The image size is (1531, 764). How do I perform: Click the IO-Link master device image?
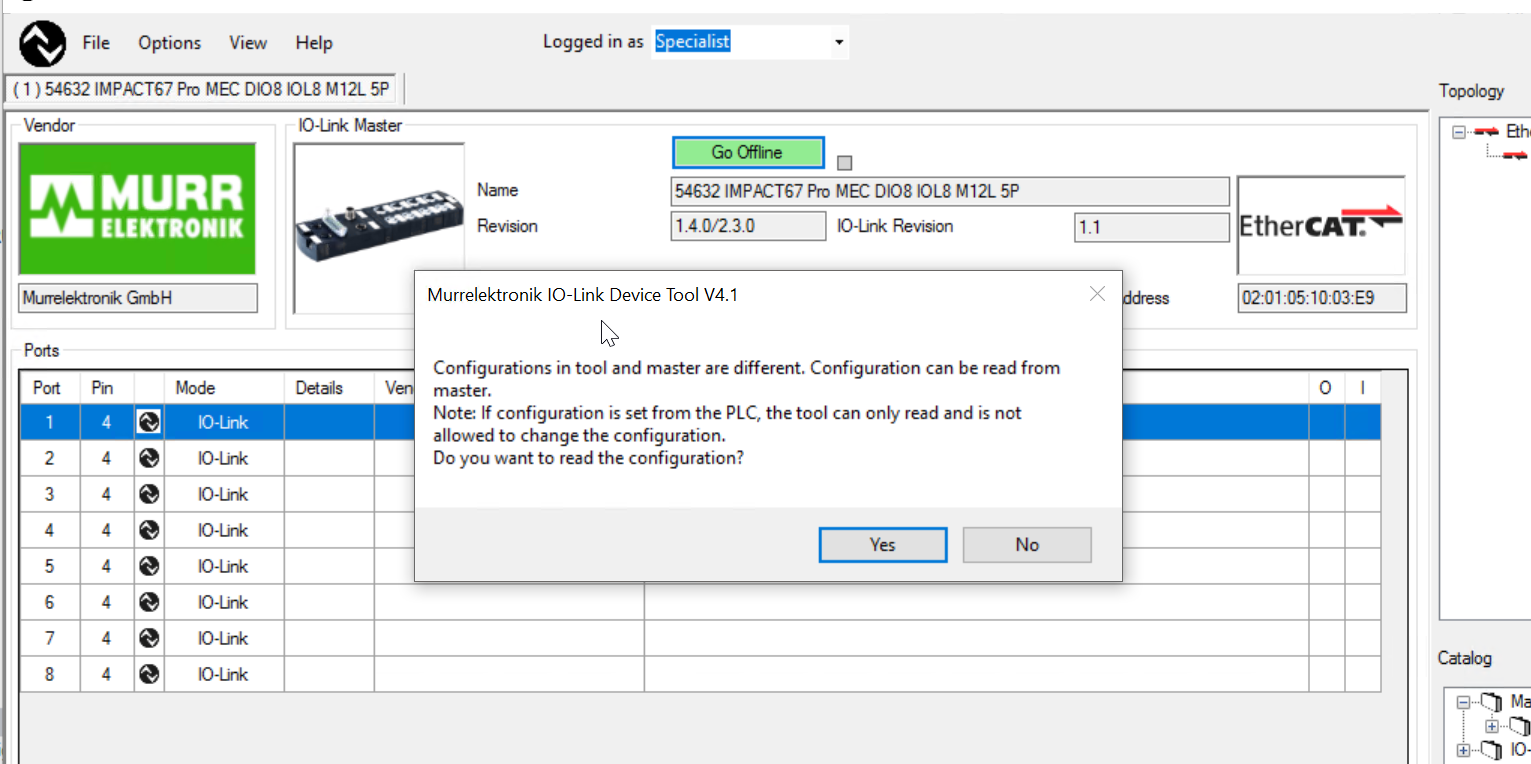coord(379,227)
